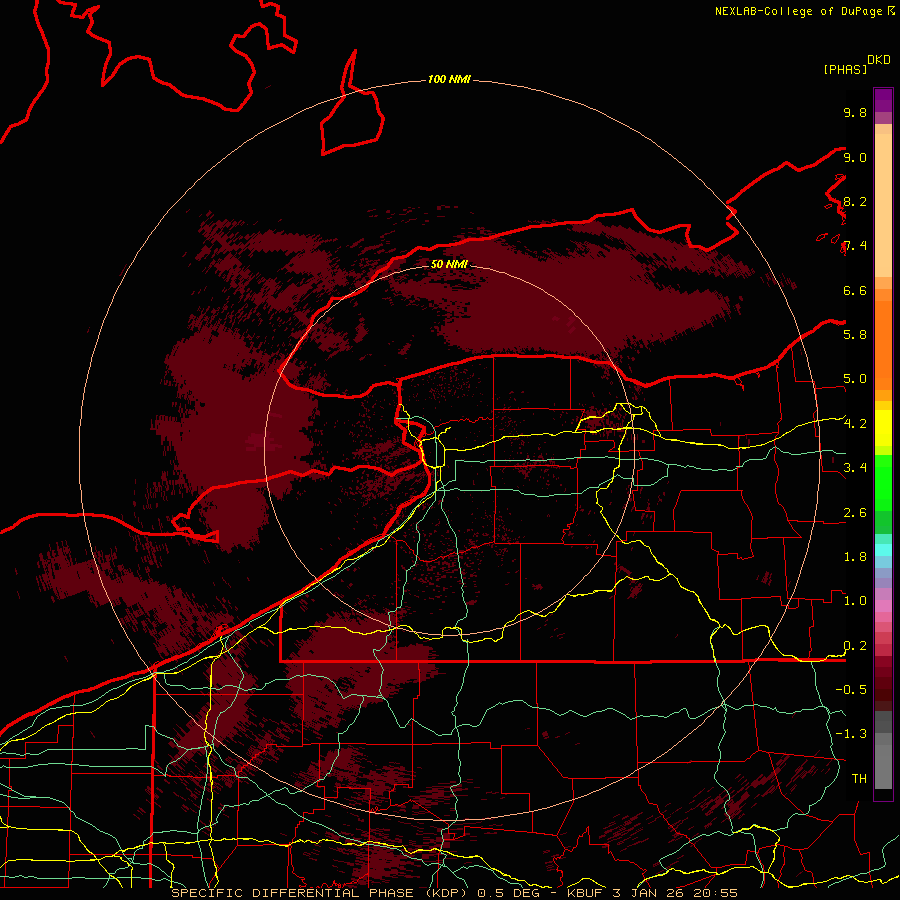900x900 pixels.
Task: Click the 2.6 value on the scale
Action: (x=855, y=513)
